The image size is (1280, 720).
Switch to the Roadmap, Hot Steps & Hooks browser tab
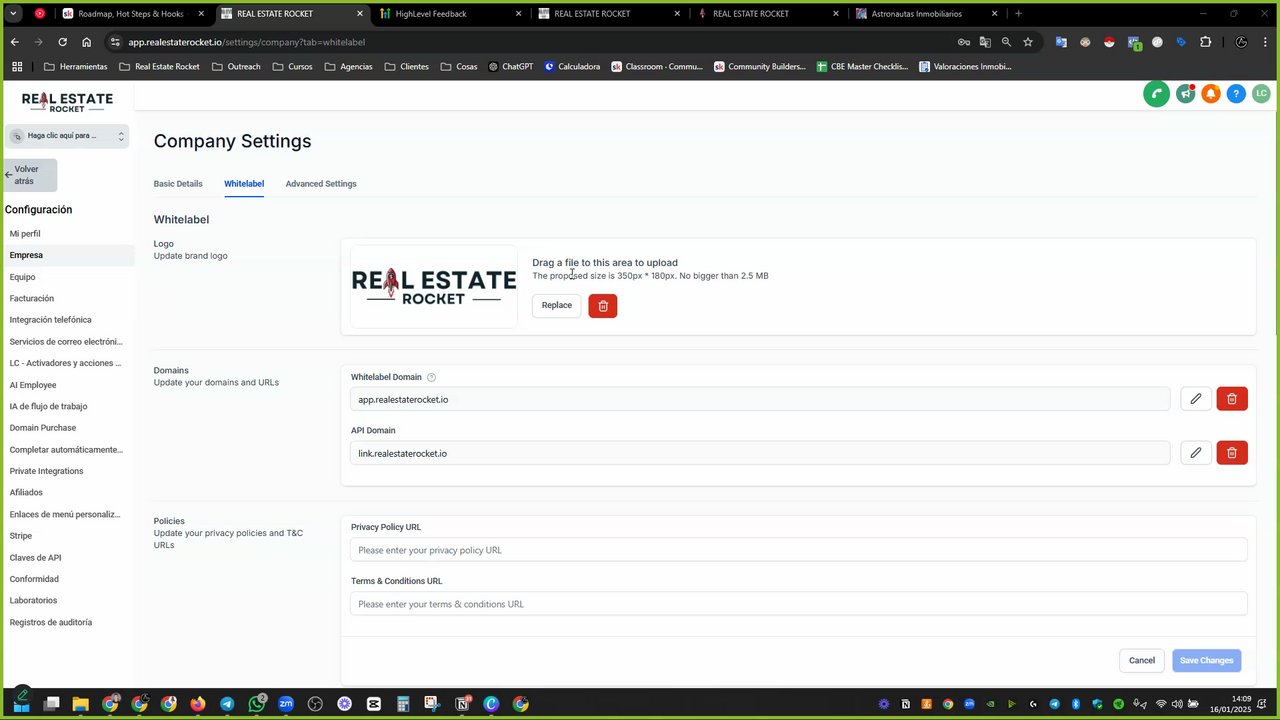(134, 14)
